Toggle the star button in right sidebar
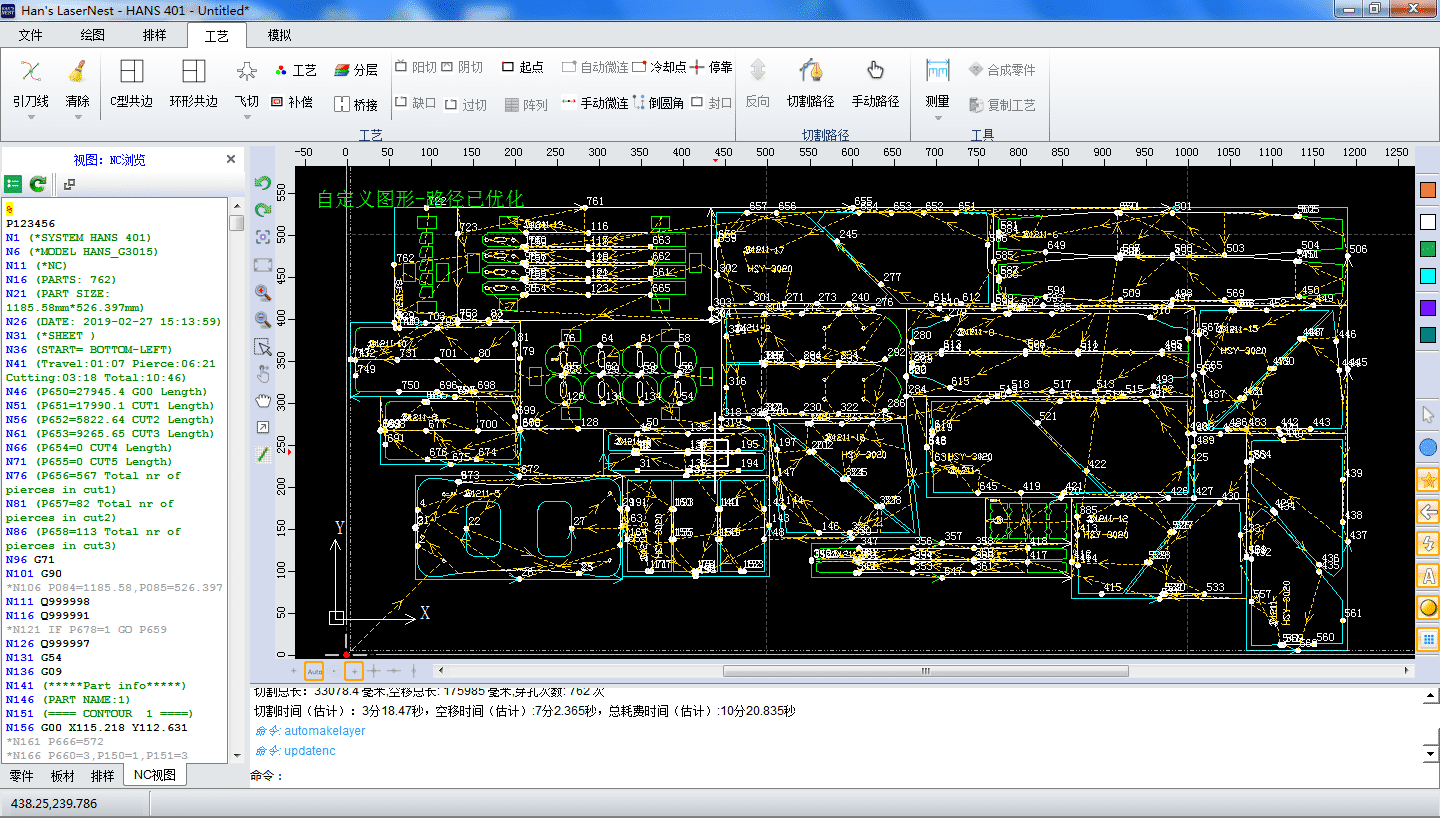 click(x=1428, y=479)
